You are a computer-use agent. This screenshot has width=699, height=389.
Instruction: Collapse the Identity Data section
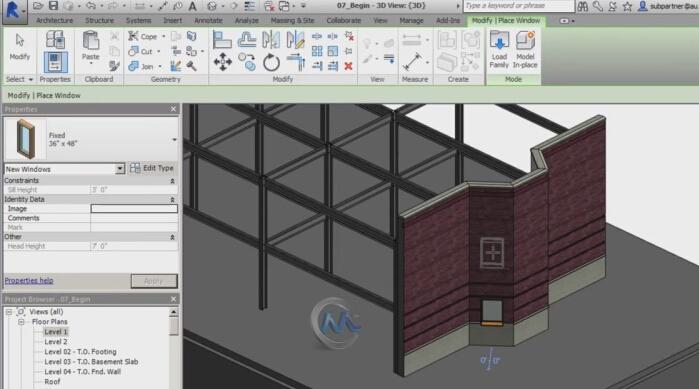(173, 200)
